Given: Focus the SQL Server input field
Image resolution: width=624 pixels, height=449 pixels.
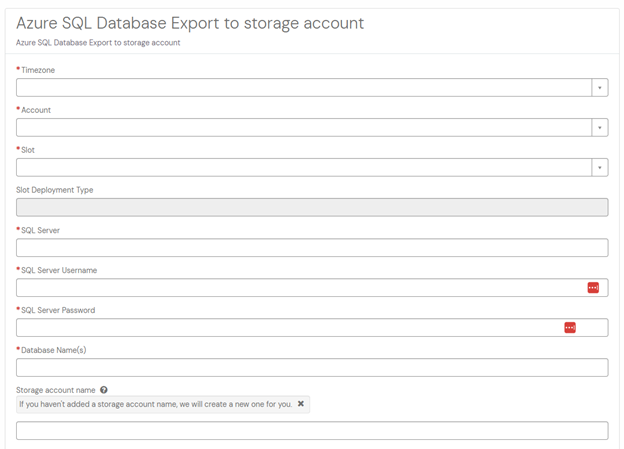Looking at the screenshot, I should click(x=312, y=248).
